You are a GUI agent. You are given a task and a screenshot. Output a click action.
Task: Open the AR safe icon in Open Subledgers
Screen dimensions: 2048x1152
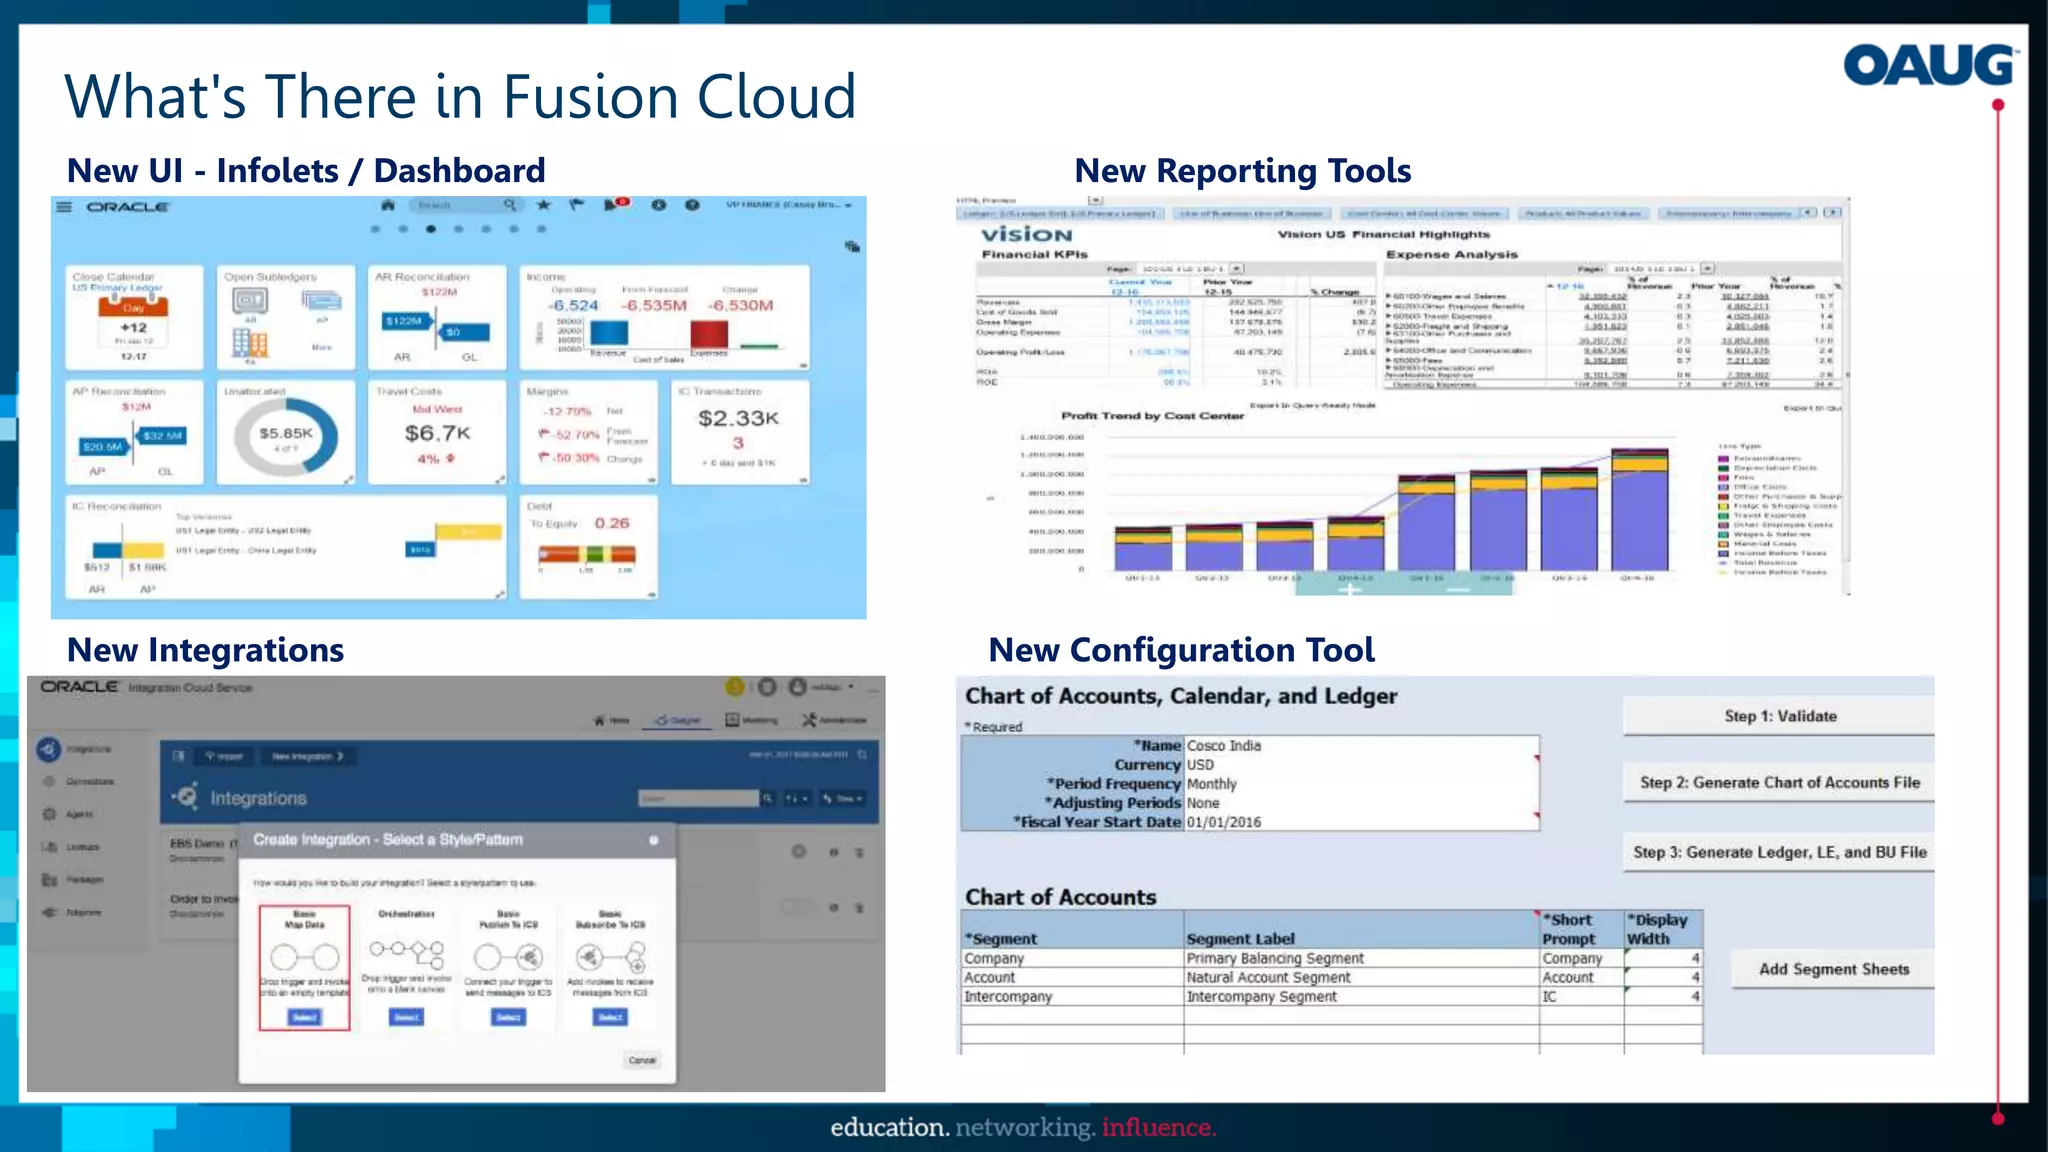[250, 300]
